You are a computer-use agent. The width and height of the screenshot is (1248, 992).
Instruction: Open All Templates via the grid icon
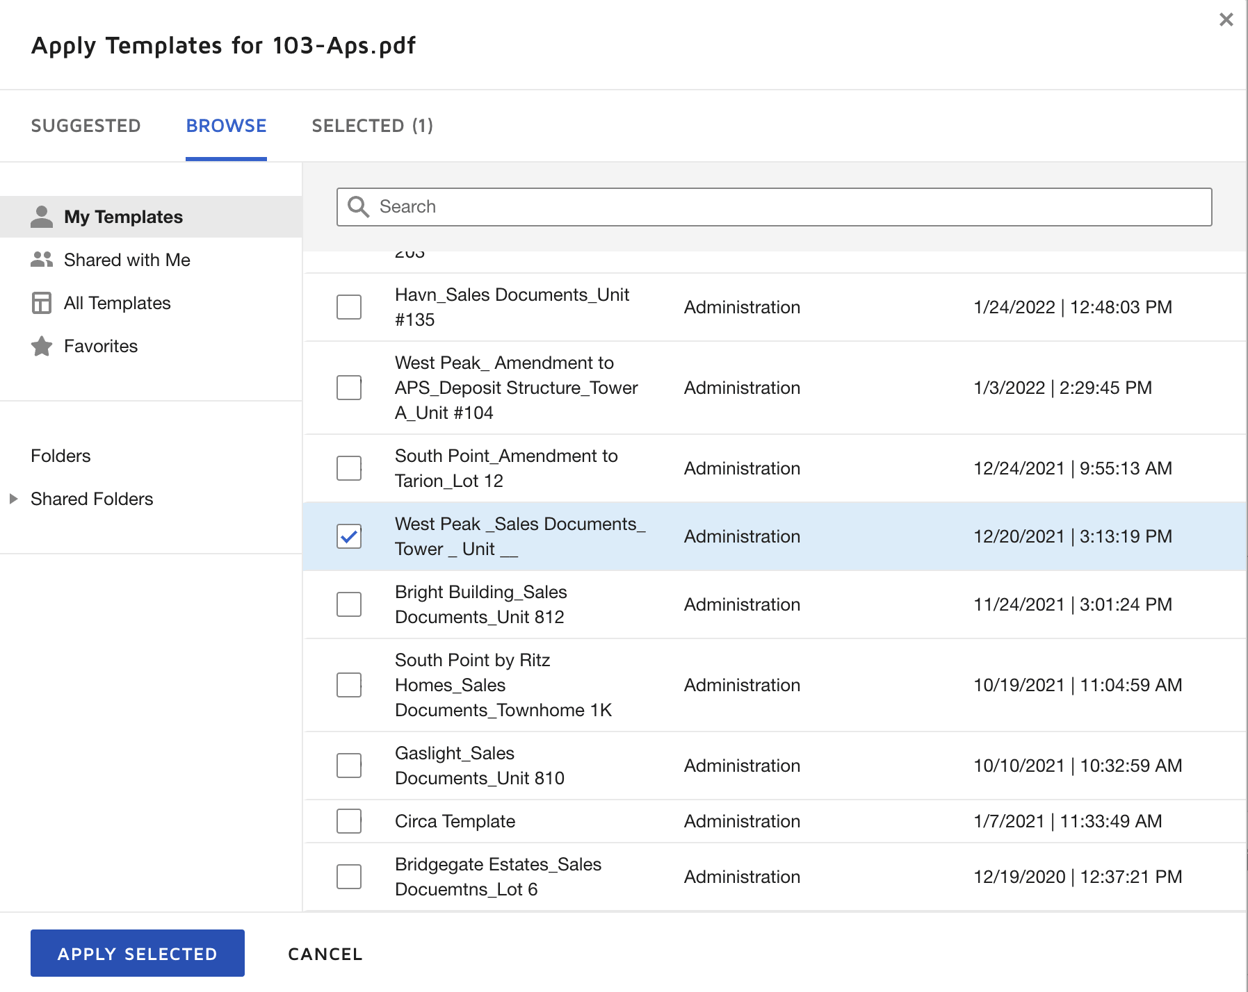pos(41,302)
